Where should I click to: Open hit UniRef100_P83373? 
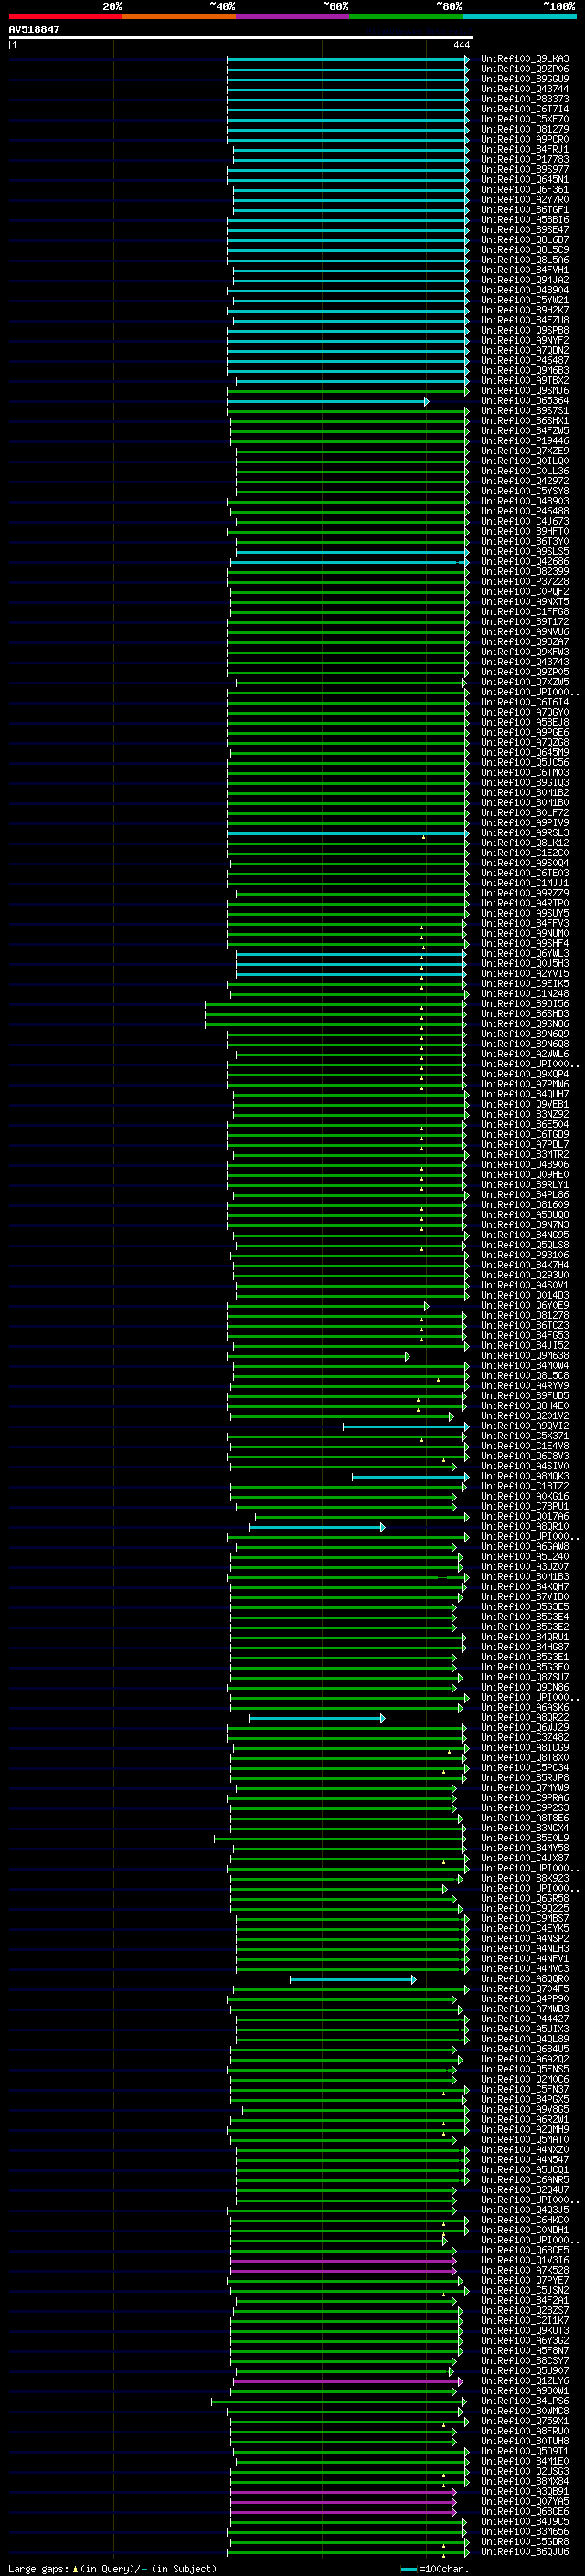click(524, 99)
